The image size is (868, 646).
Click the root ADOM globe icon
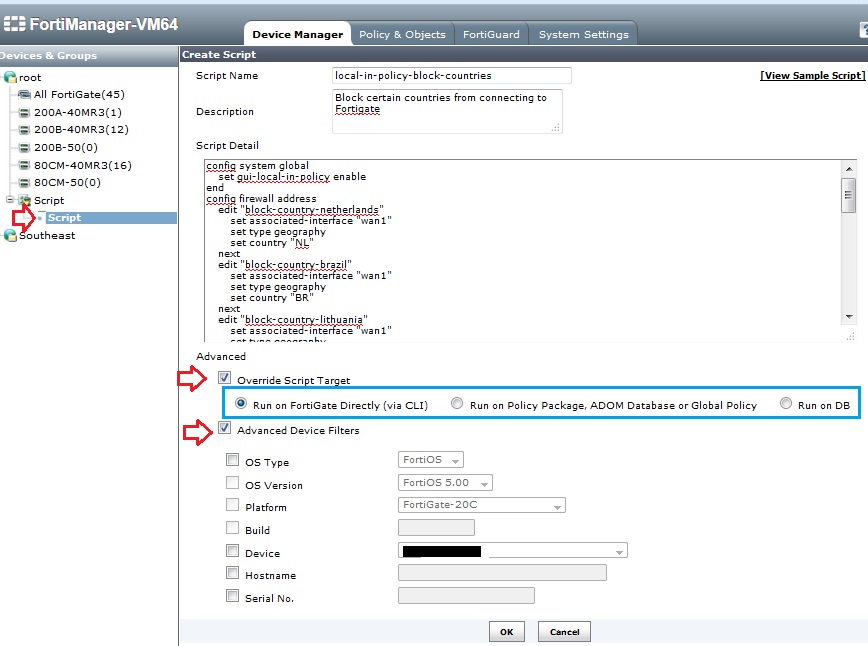coord(10,77)
